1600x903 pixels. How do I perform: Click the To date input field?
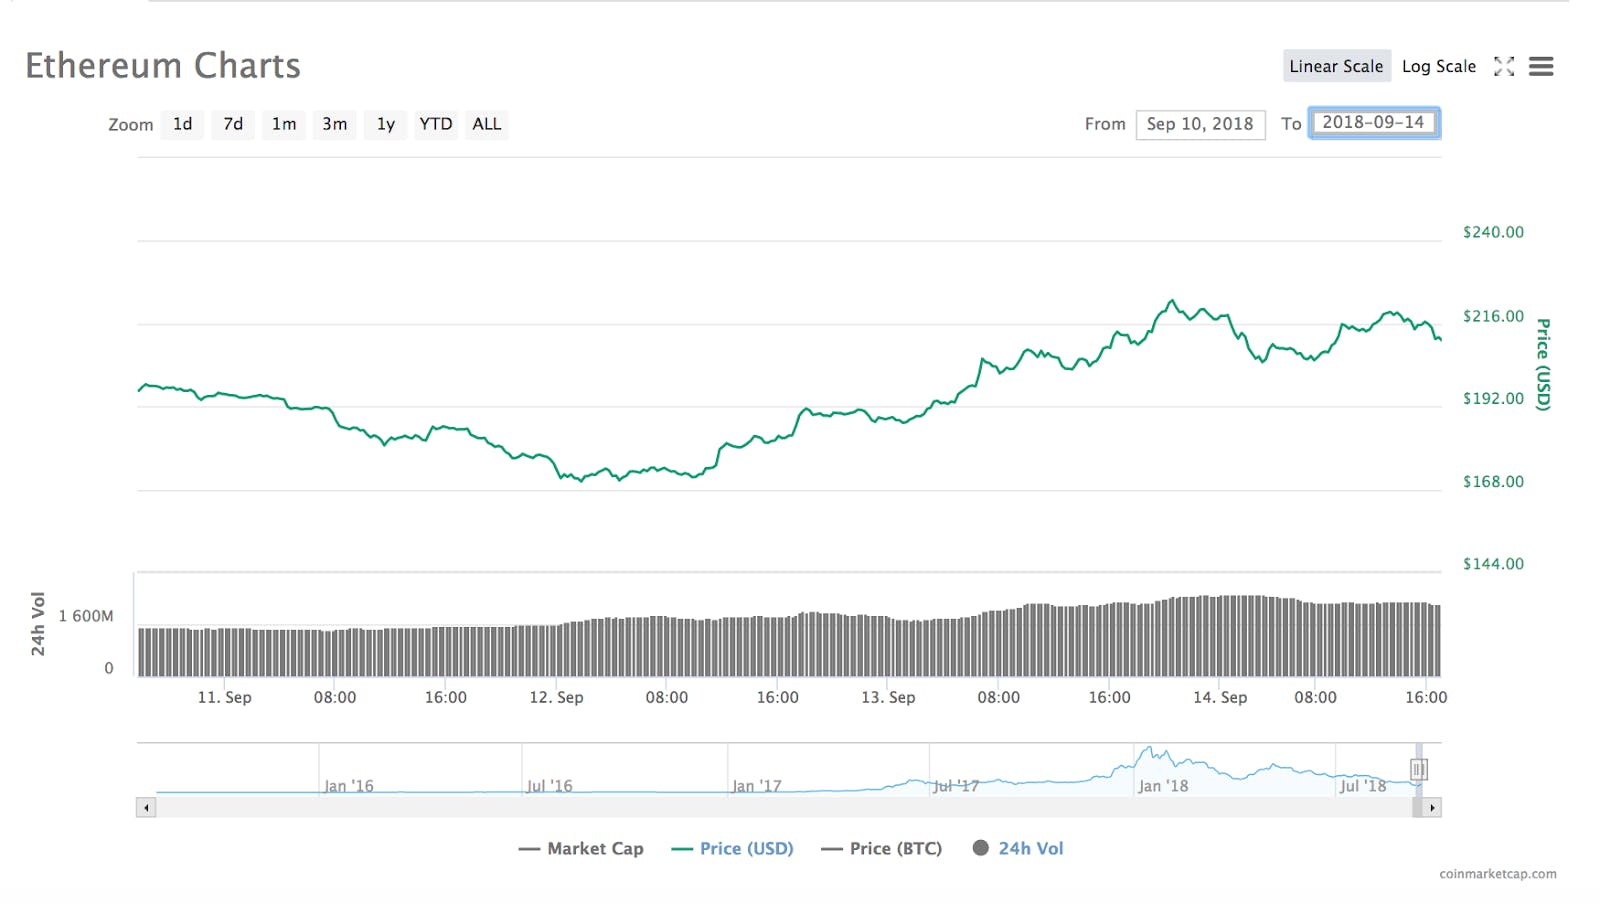click(1374, 123)
